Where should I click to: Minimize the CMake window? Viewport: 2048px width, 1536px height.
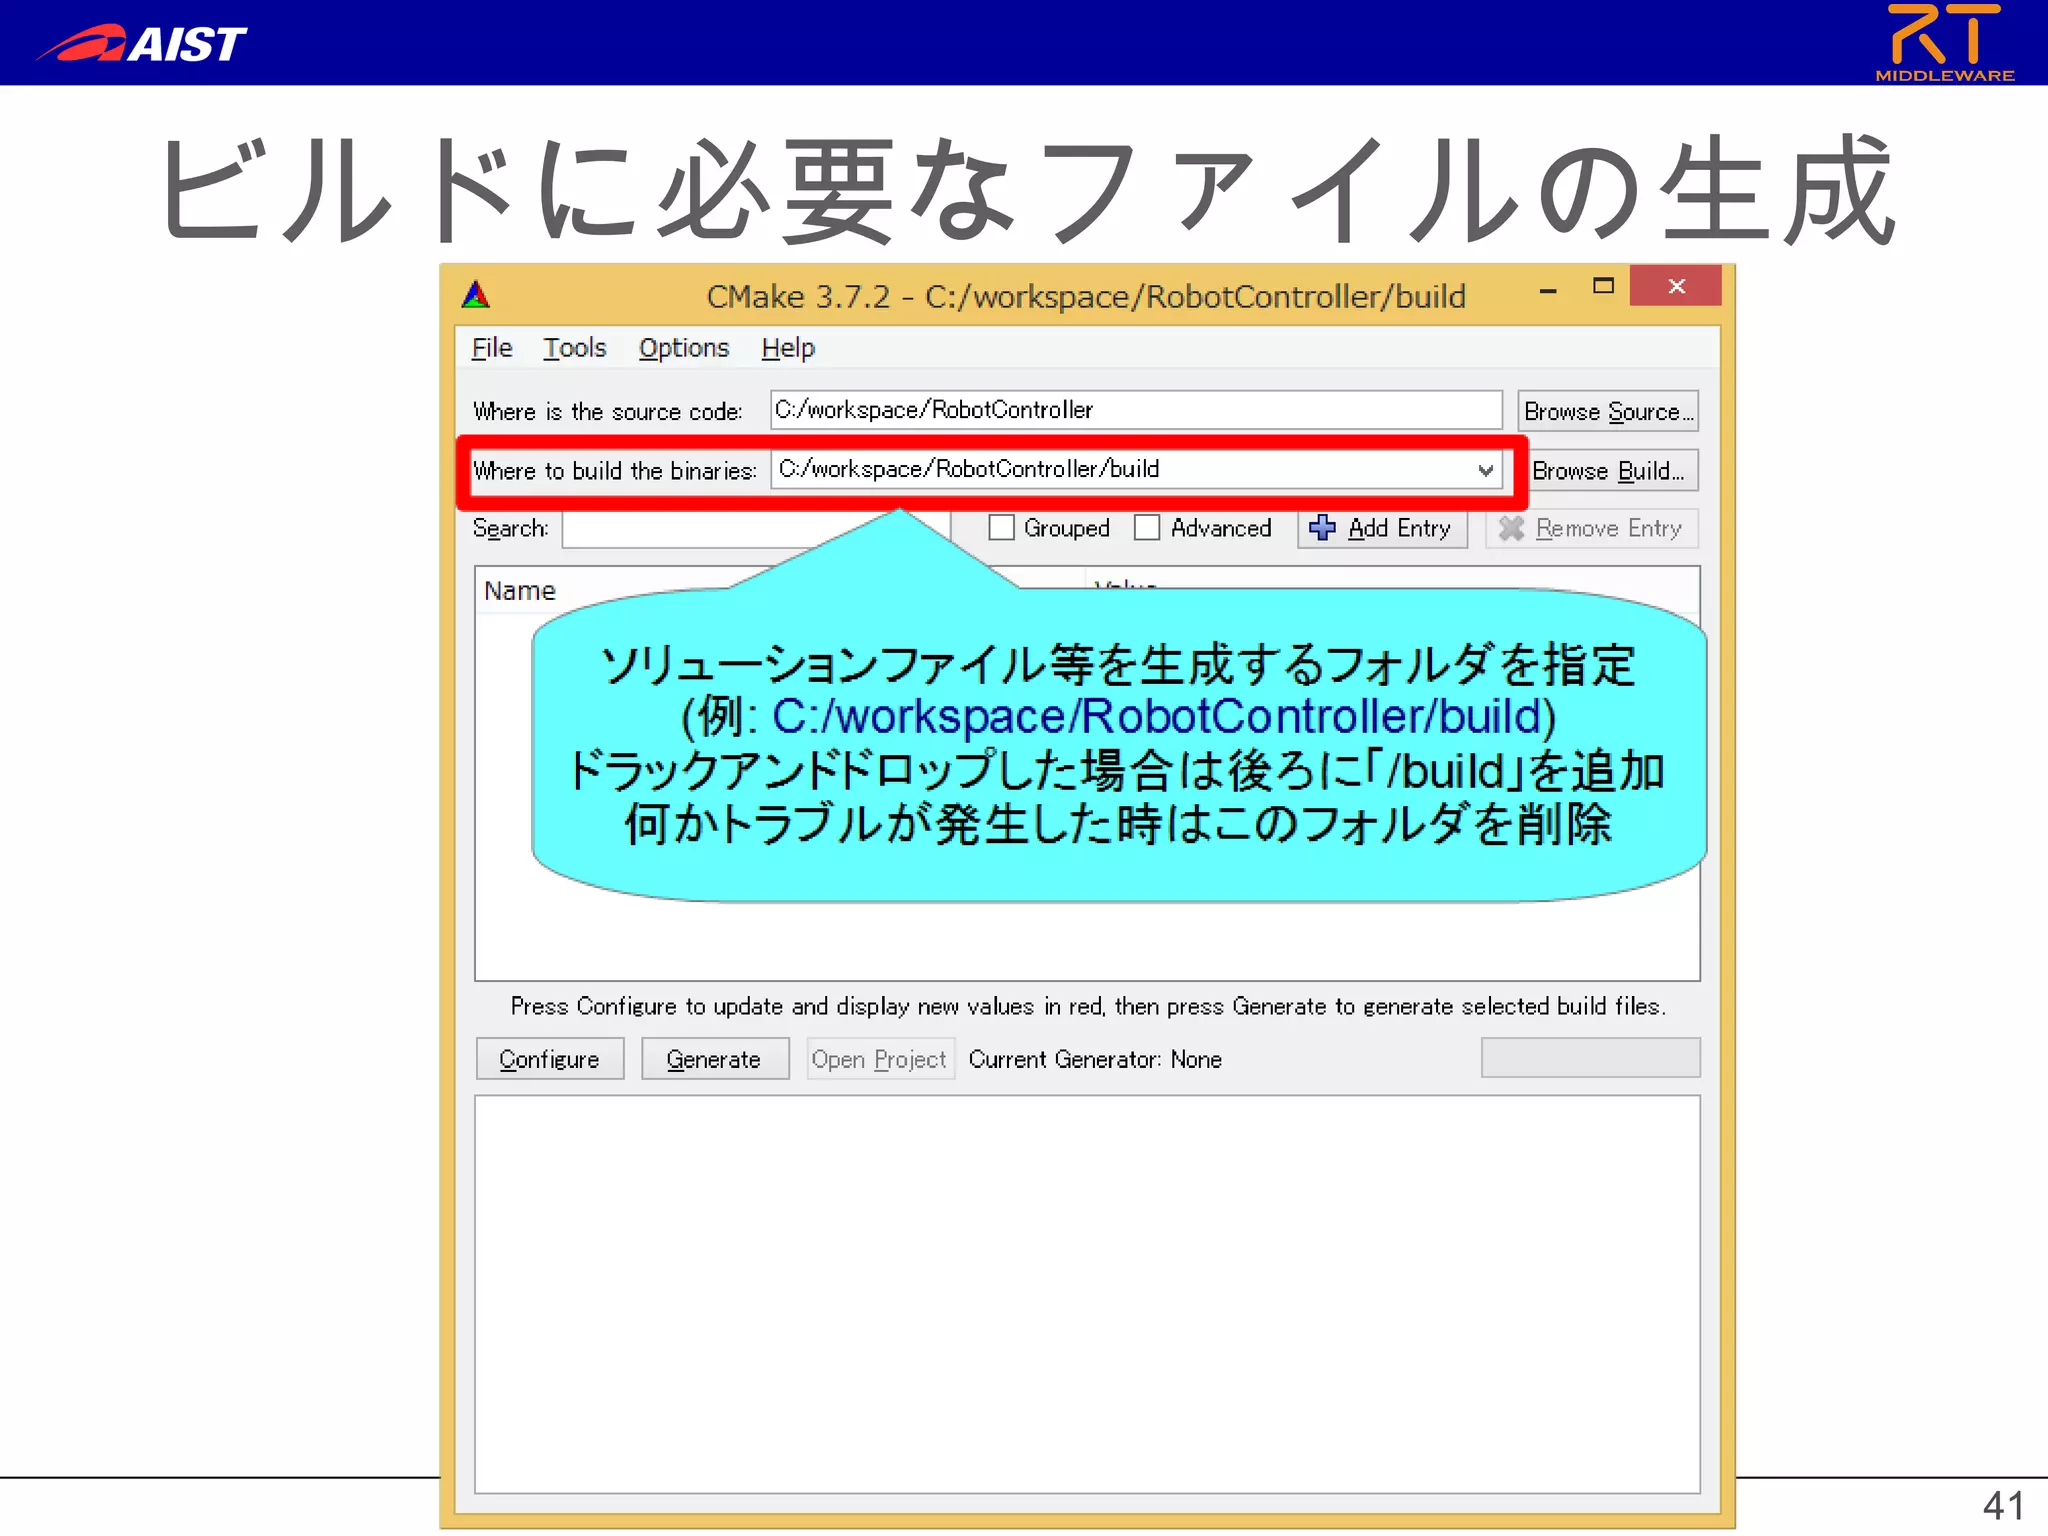[x=1548, y=289]
